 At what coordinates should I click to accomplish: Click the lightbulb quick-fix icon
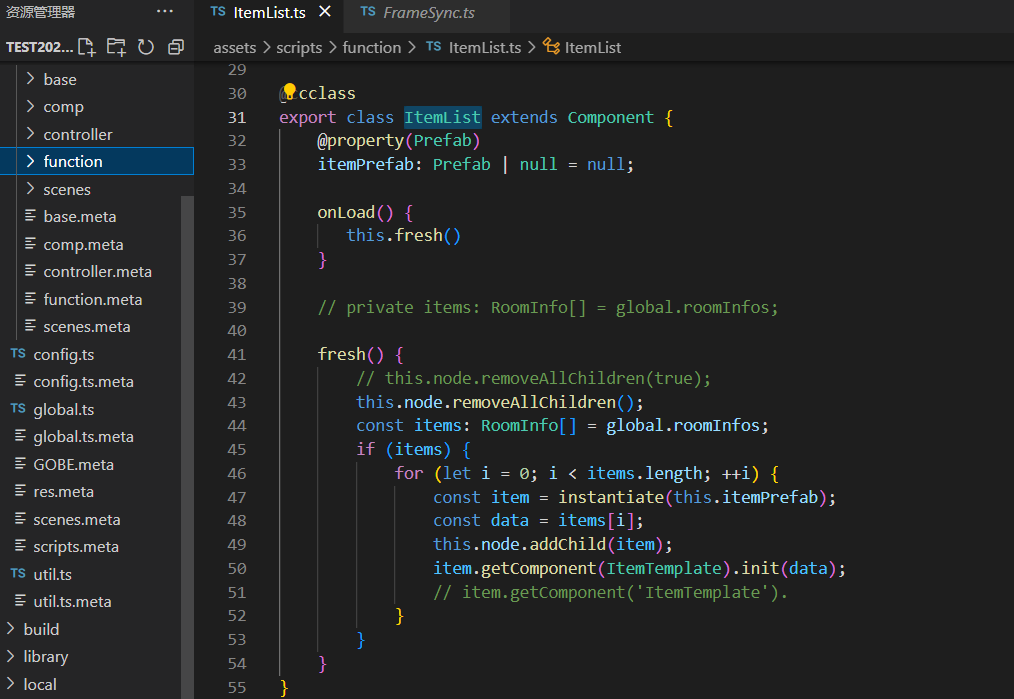point(290,92)
